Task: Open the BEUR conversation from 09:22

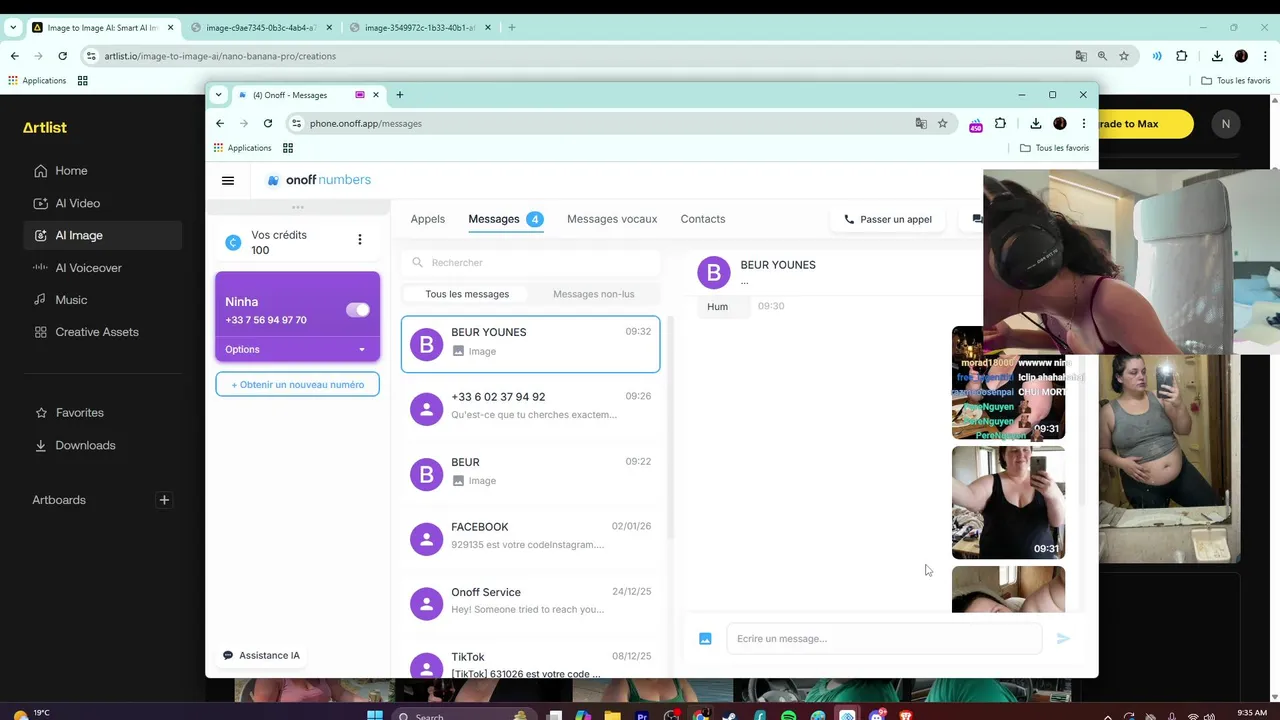Action: (530, 472)
